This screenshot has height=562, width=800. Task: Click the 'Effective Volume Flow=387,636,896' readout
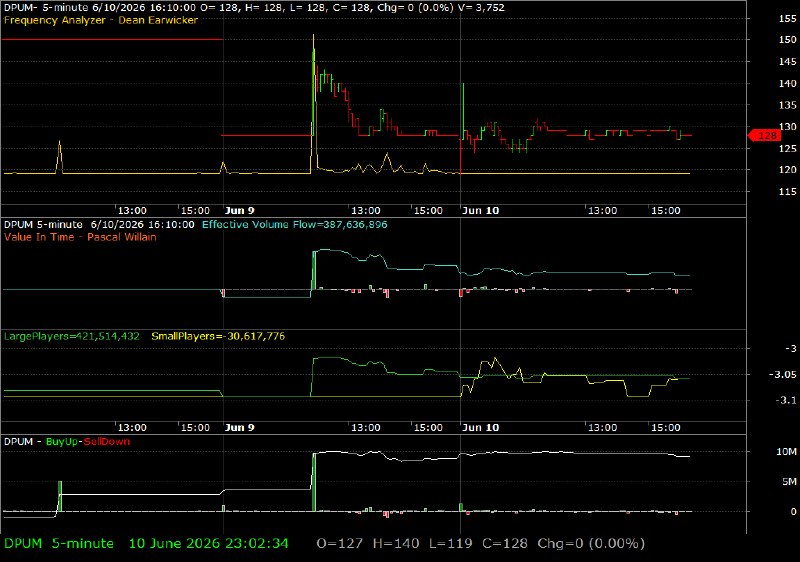[x=294, y=224]
